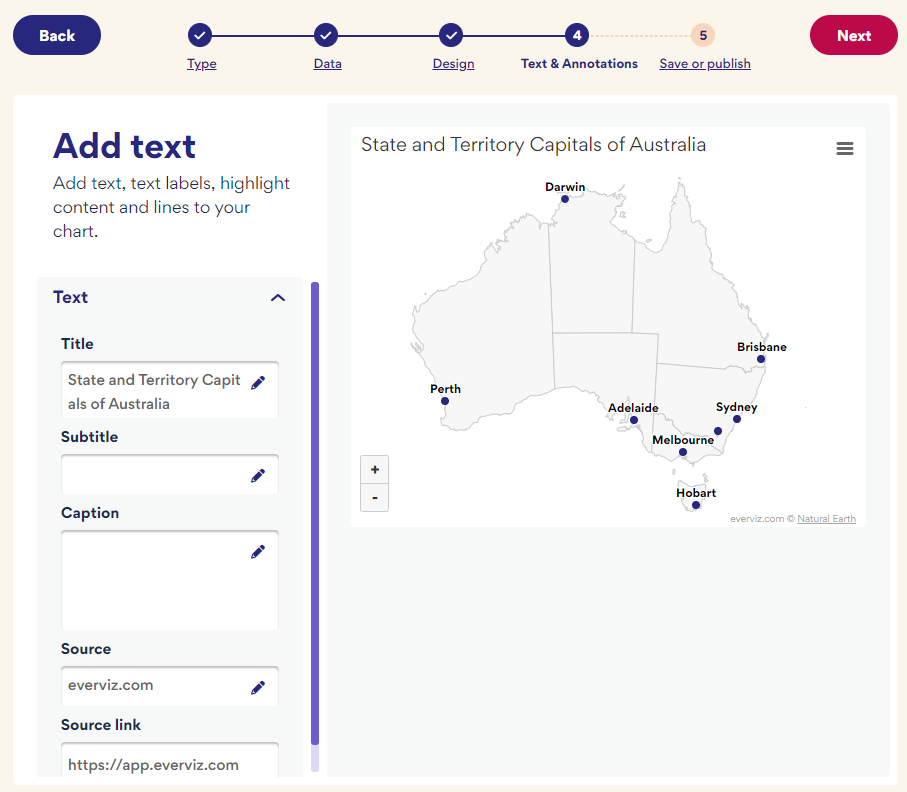
Task: Click the Back button
Action: coord(57,35)
